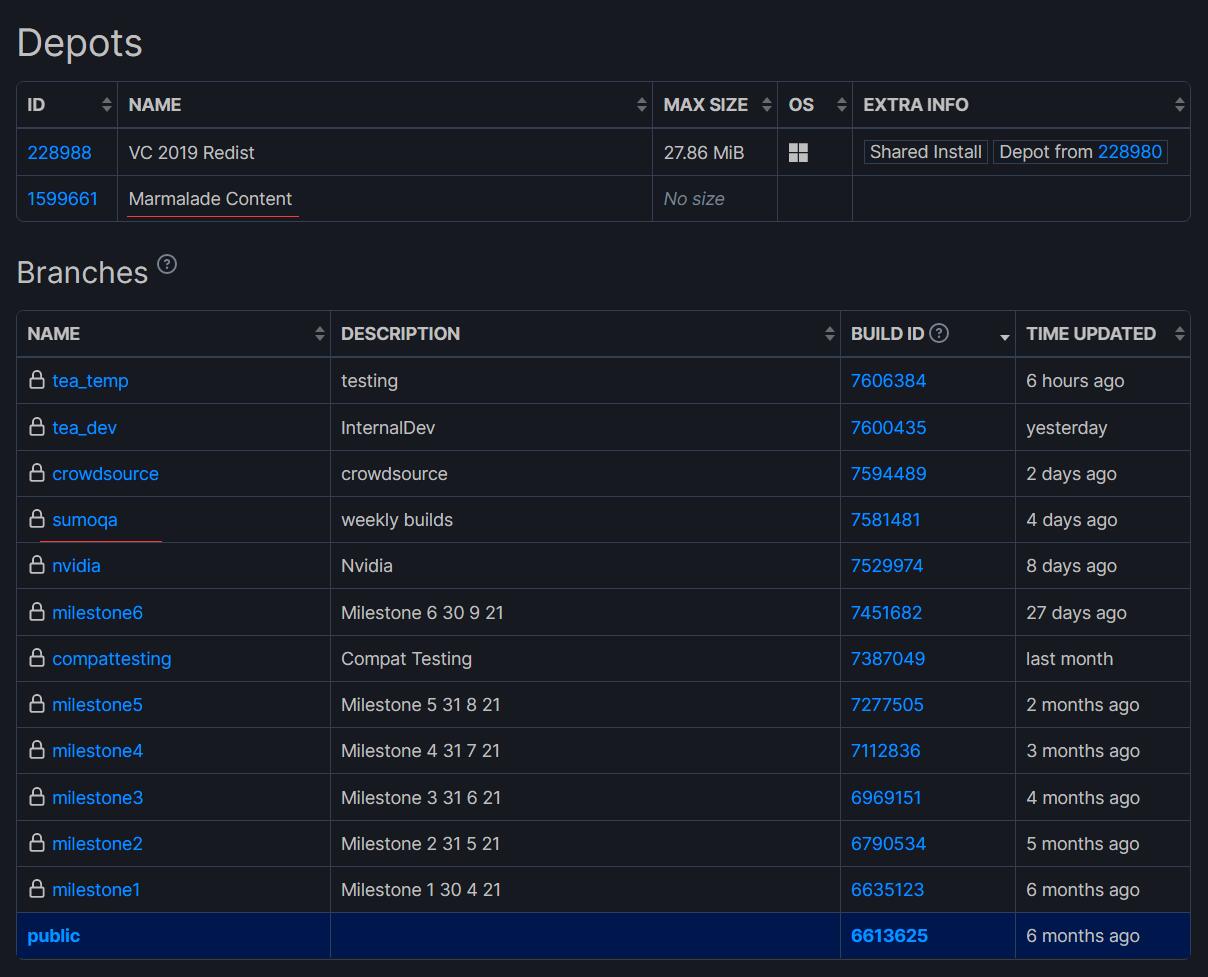Screen dimensions: 1208x977
Task: Click the Windows OS icon in VC 2019 Redist row
Action: [798, 152]
